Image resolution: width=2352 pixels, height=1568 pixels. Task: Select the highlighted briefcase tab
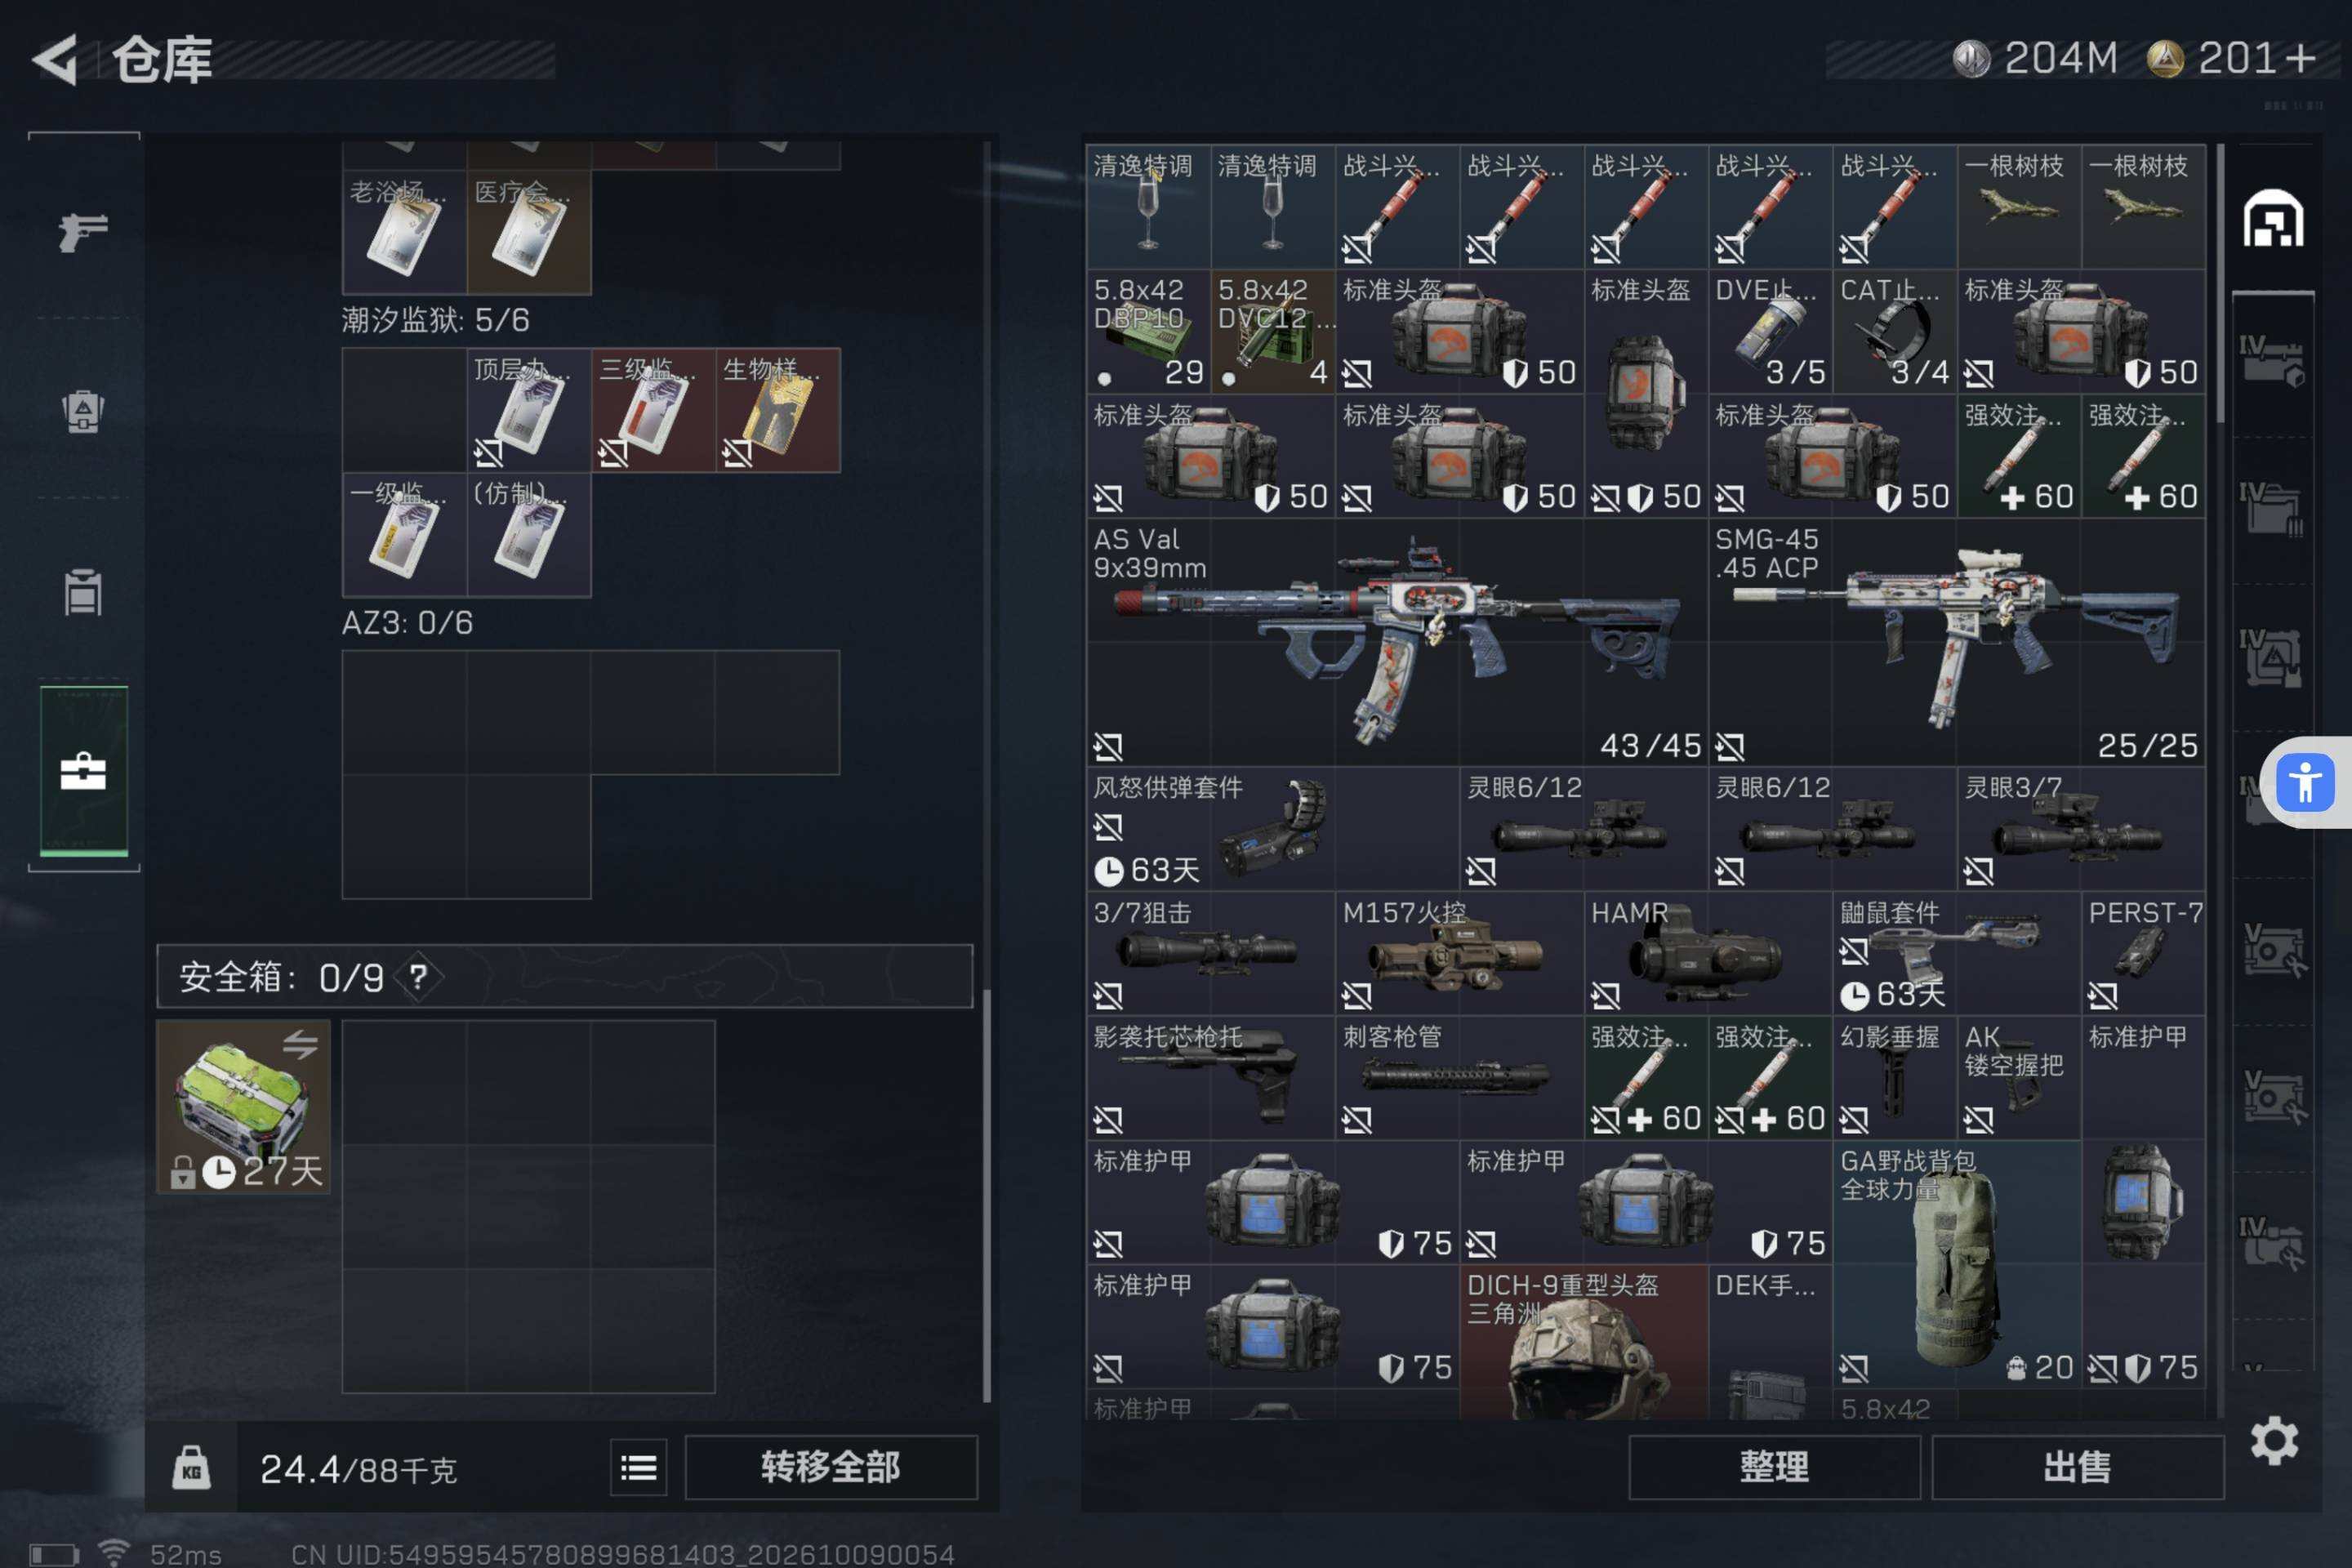pyautogui.click(x=83, y=771)
